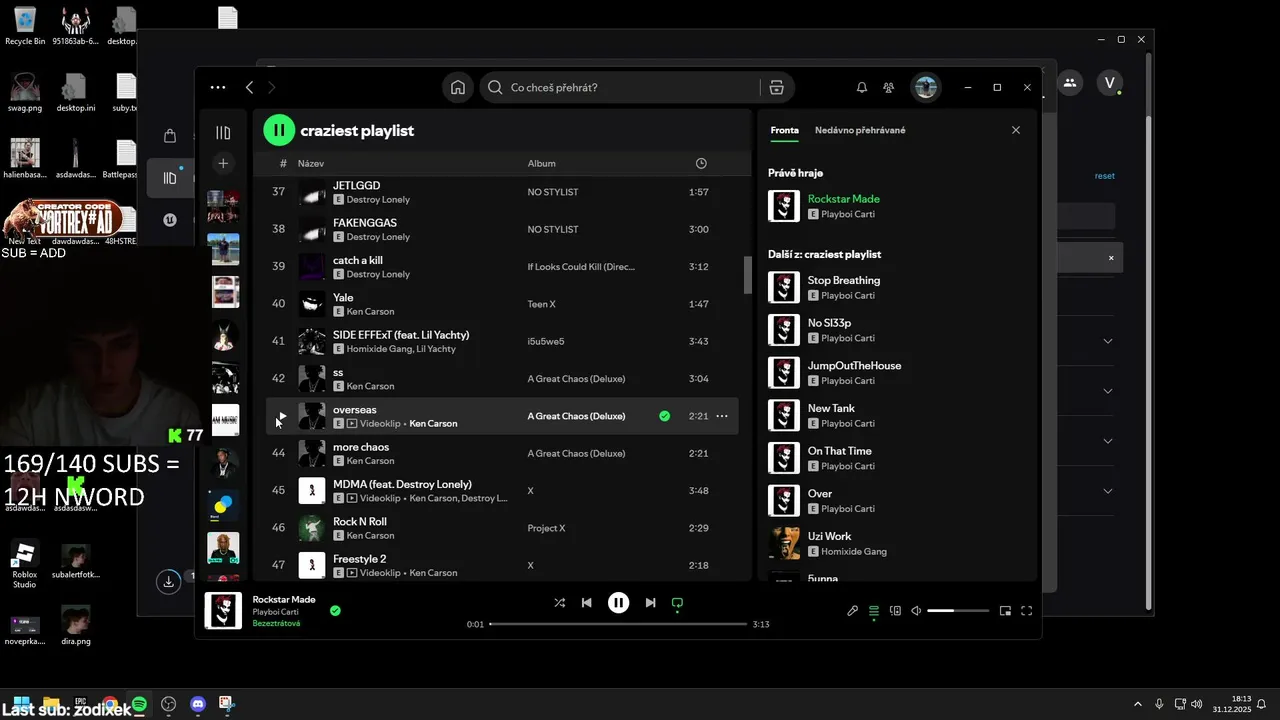This screenshot has height=720, width=1280.
Task: Click the Rockstar Made cover in the player bar
Action: (x=223, y=610)
